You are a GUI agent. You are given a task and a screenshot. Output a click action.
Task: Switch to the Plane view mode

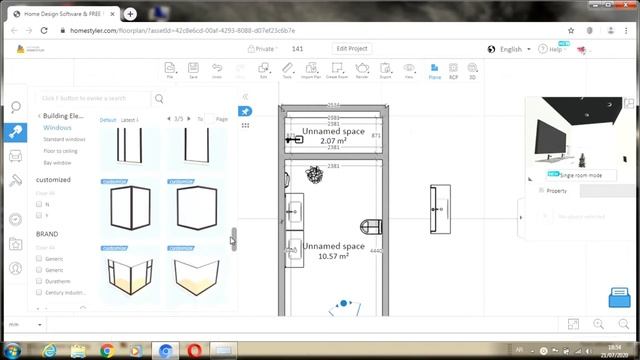[x=435, y=71]
